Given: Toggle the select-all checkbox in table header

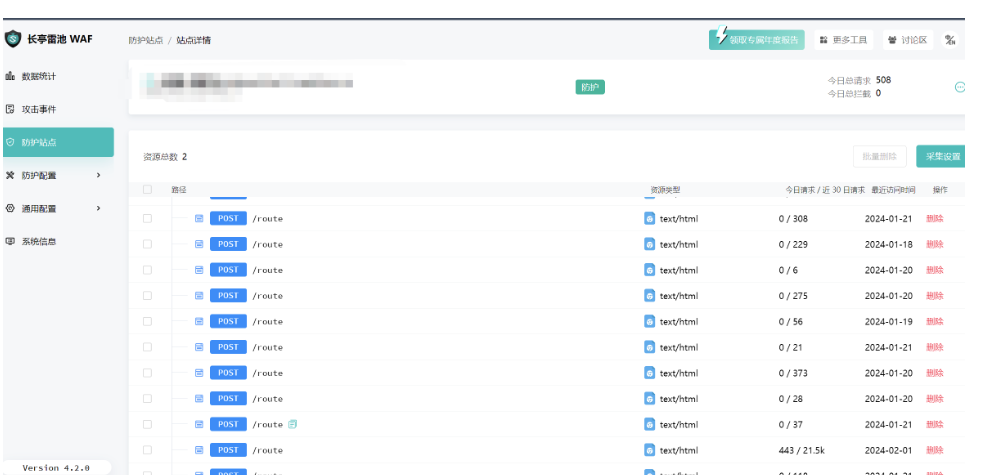Looking at the screenshot, I should click(148, 189).
